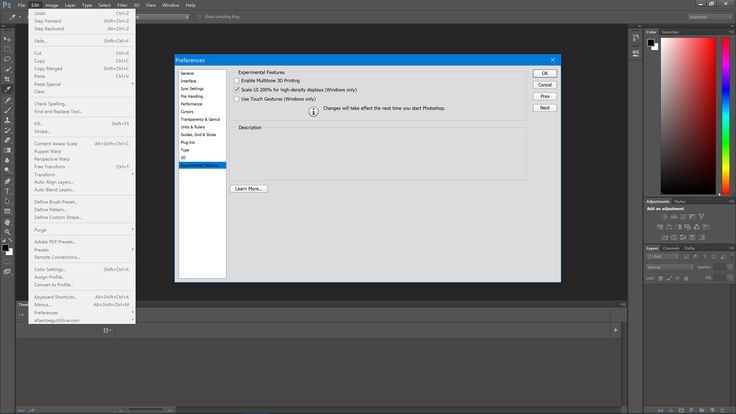Switch to the Channels tab

[671, 248]
